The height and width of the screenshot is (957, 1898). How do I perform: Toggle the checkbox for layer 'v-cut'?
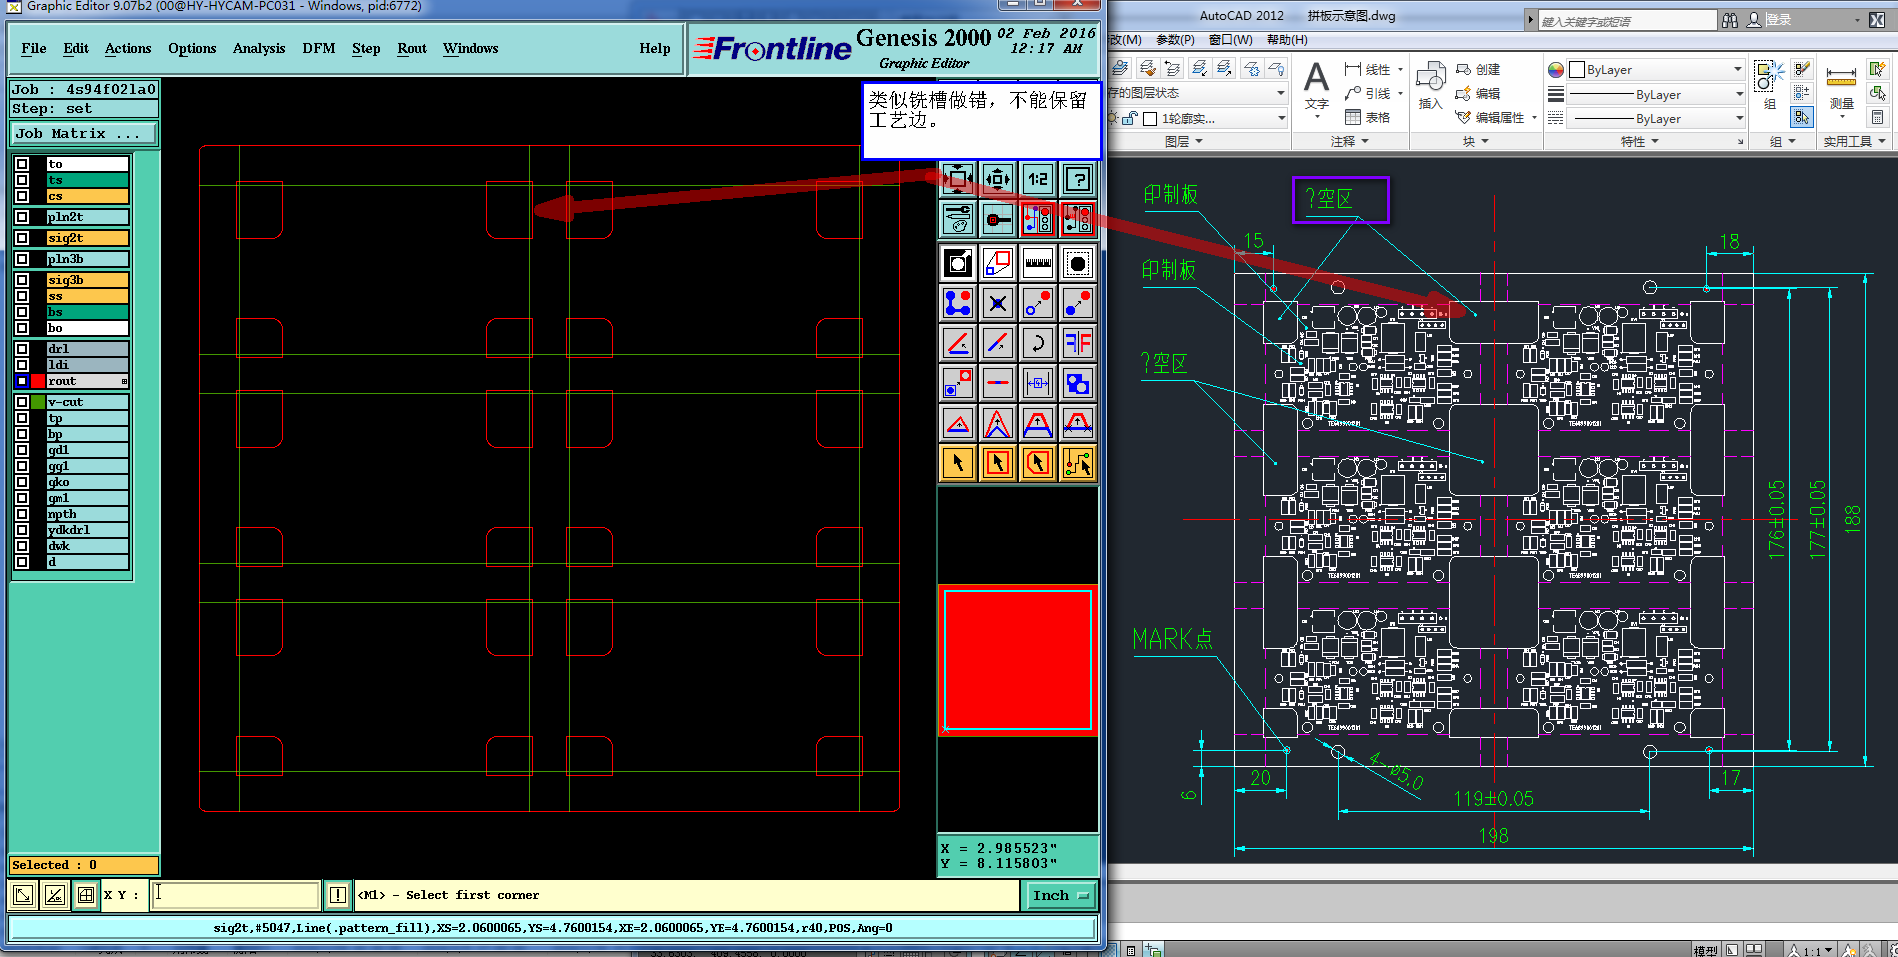coord(22,402)
